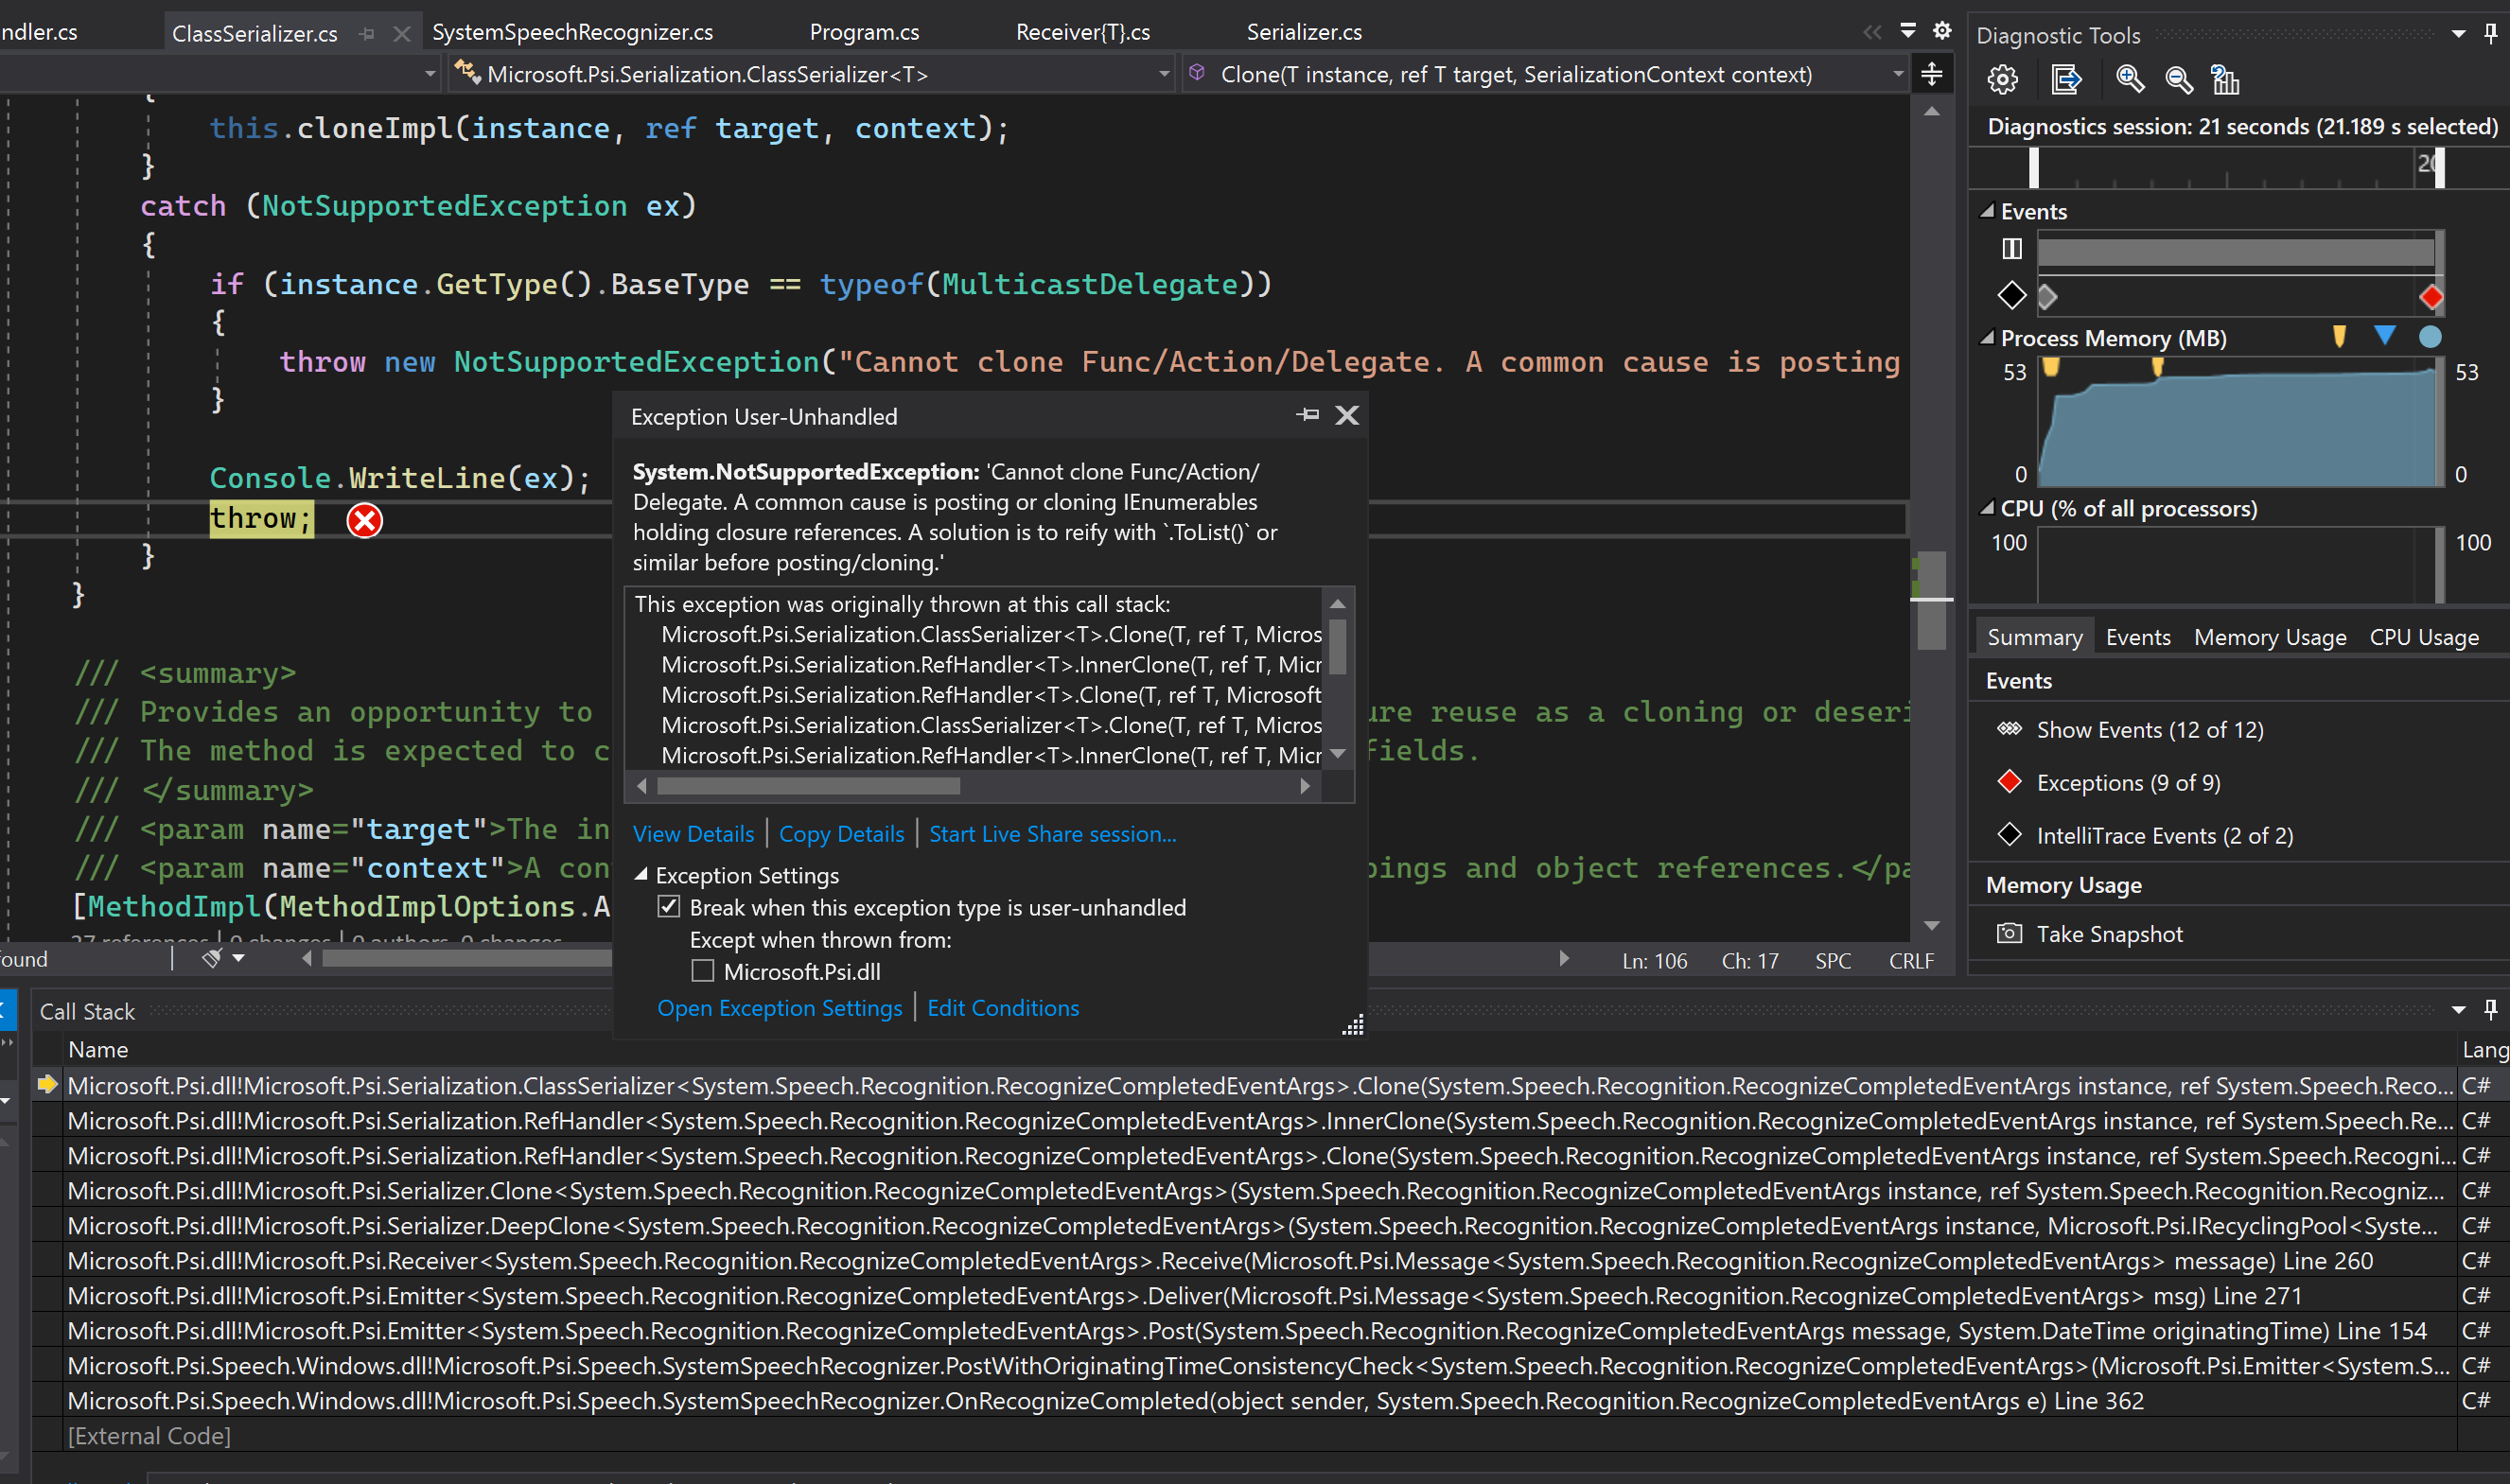Open the Memory Usage tab
Image resolution: width=2510 pixels, height=1484 pixels.
click(x=2269, y=637)
